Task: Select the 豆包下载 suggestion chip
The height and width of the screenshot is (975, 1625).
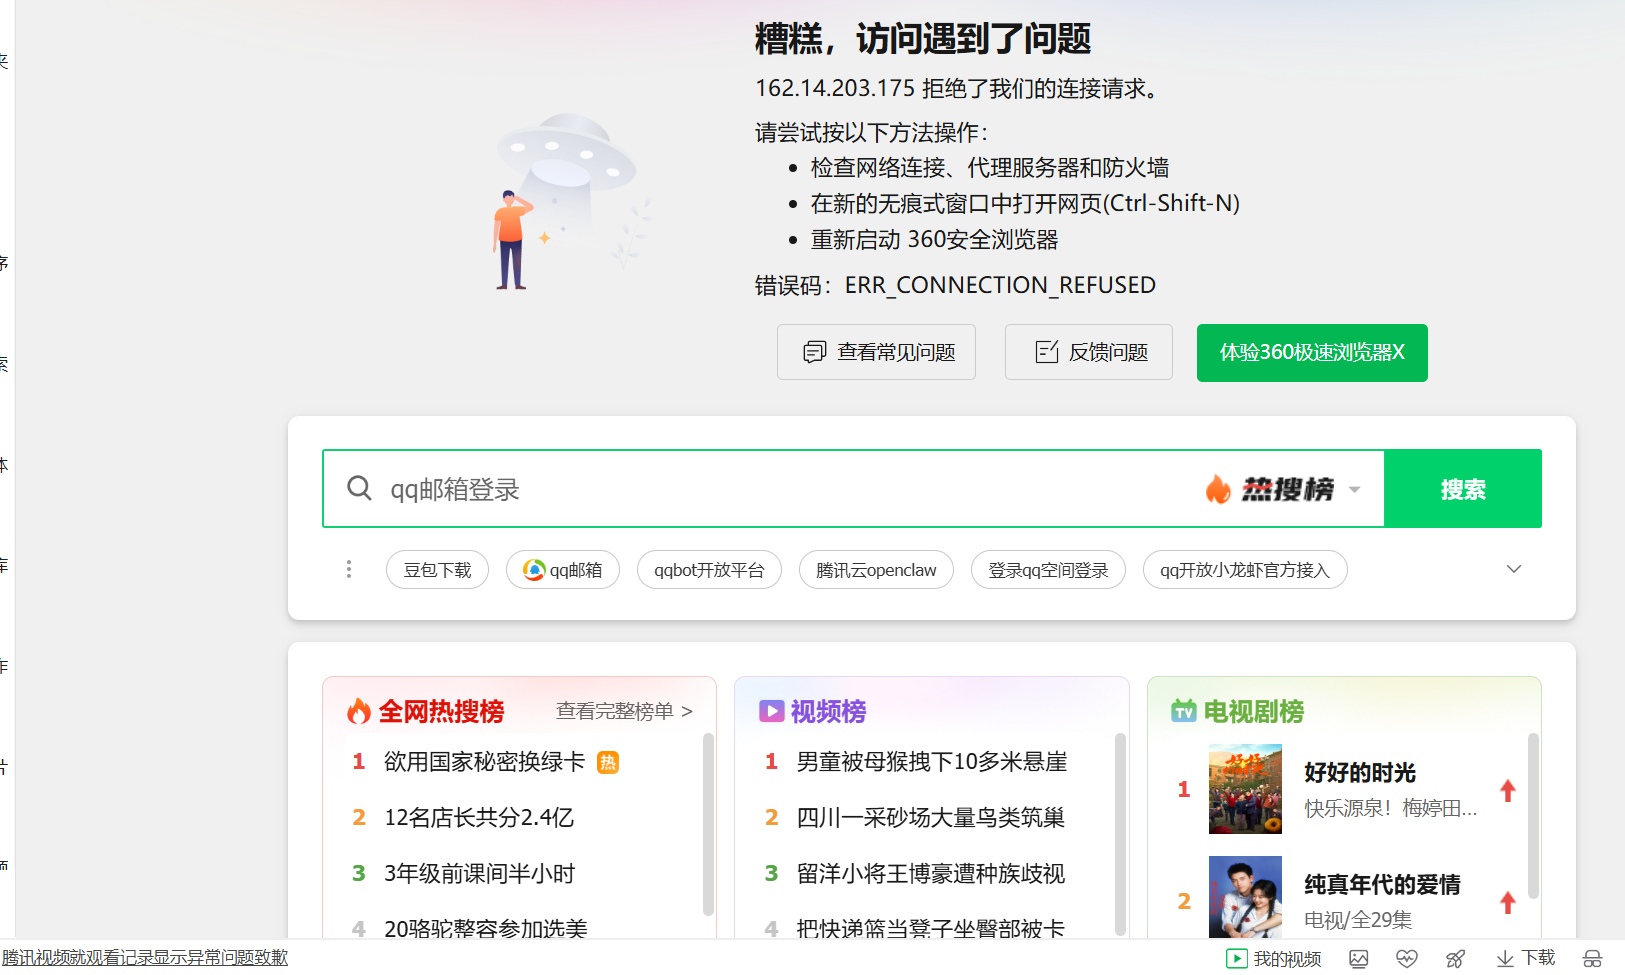Action: [x=437, y=570]
